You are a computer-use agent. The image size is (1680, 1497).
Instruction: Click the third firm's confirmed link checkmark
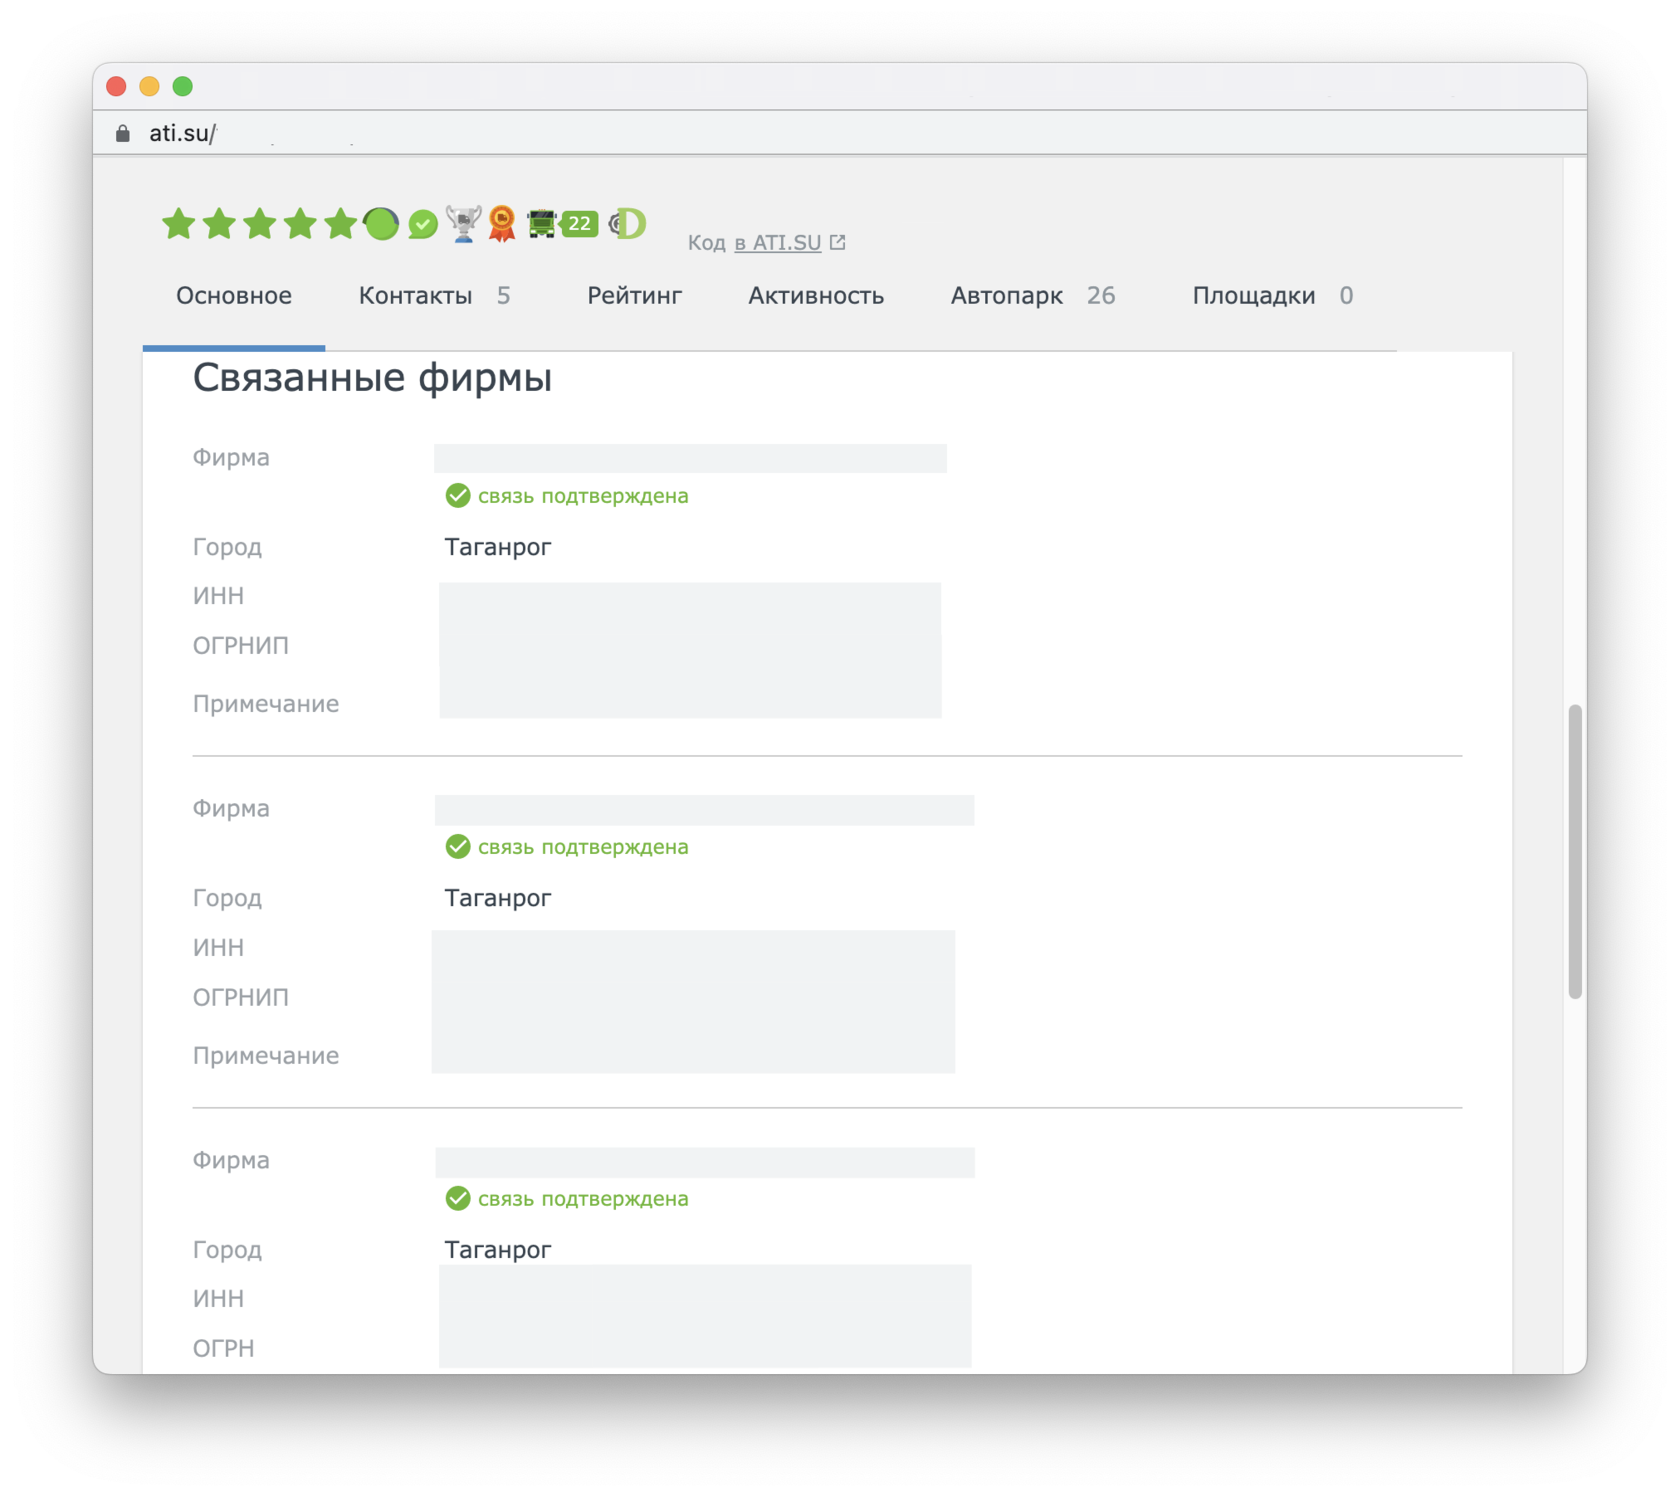[x=458, y=1198]
